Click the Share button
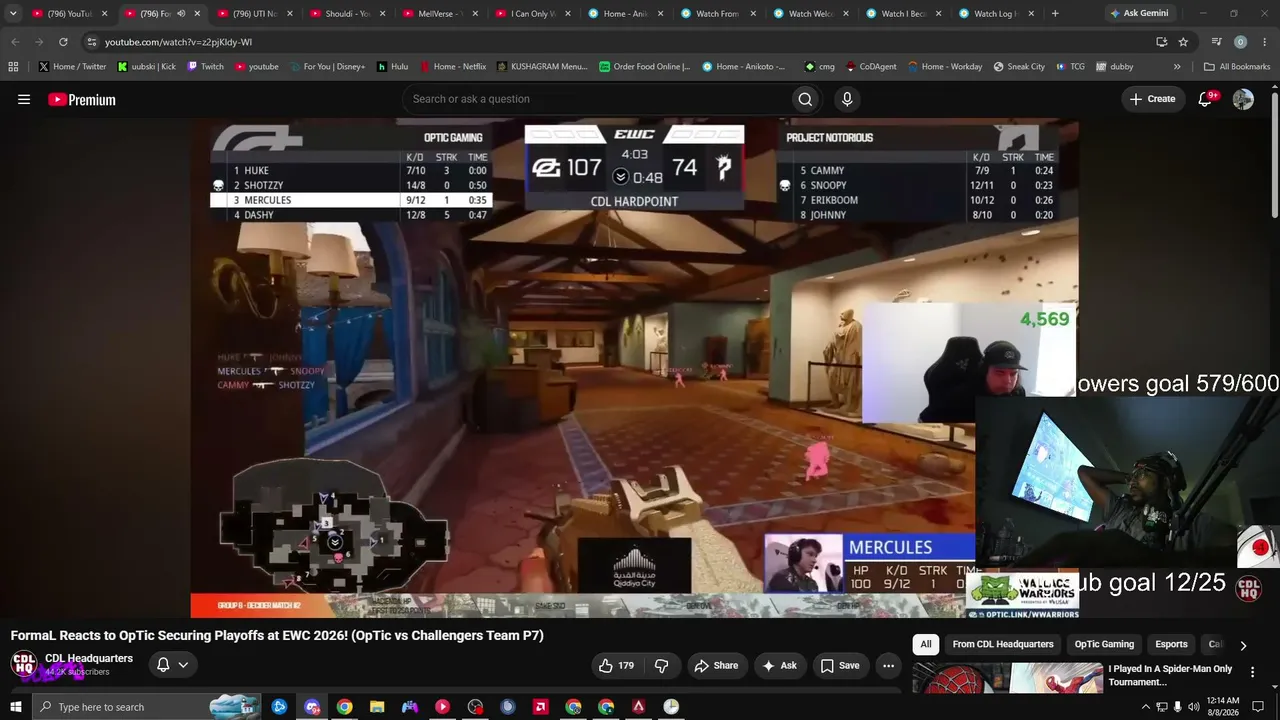 click(x=716, y=665)
